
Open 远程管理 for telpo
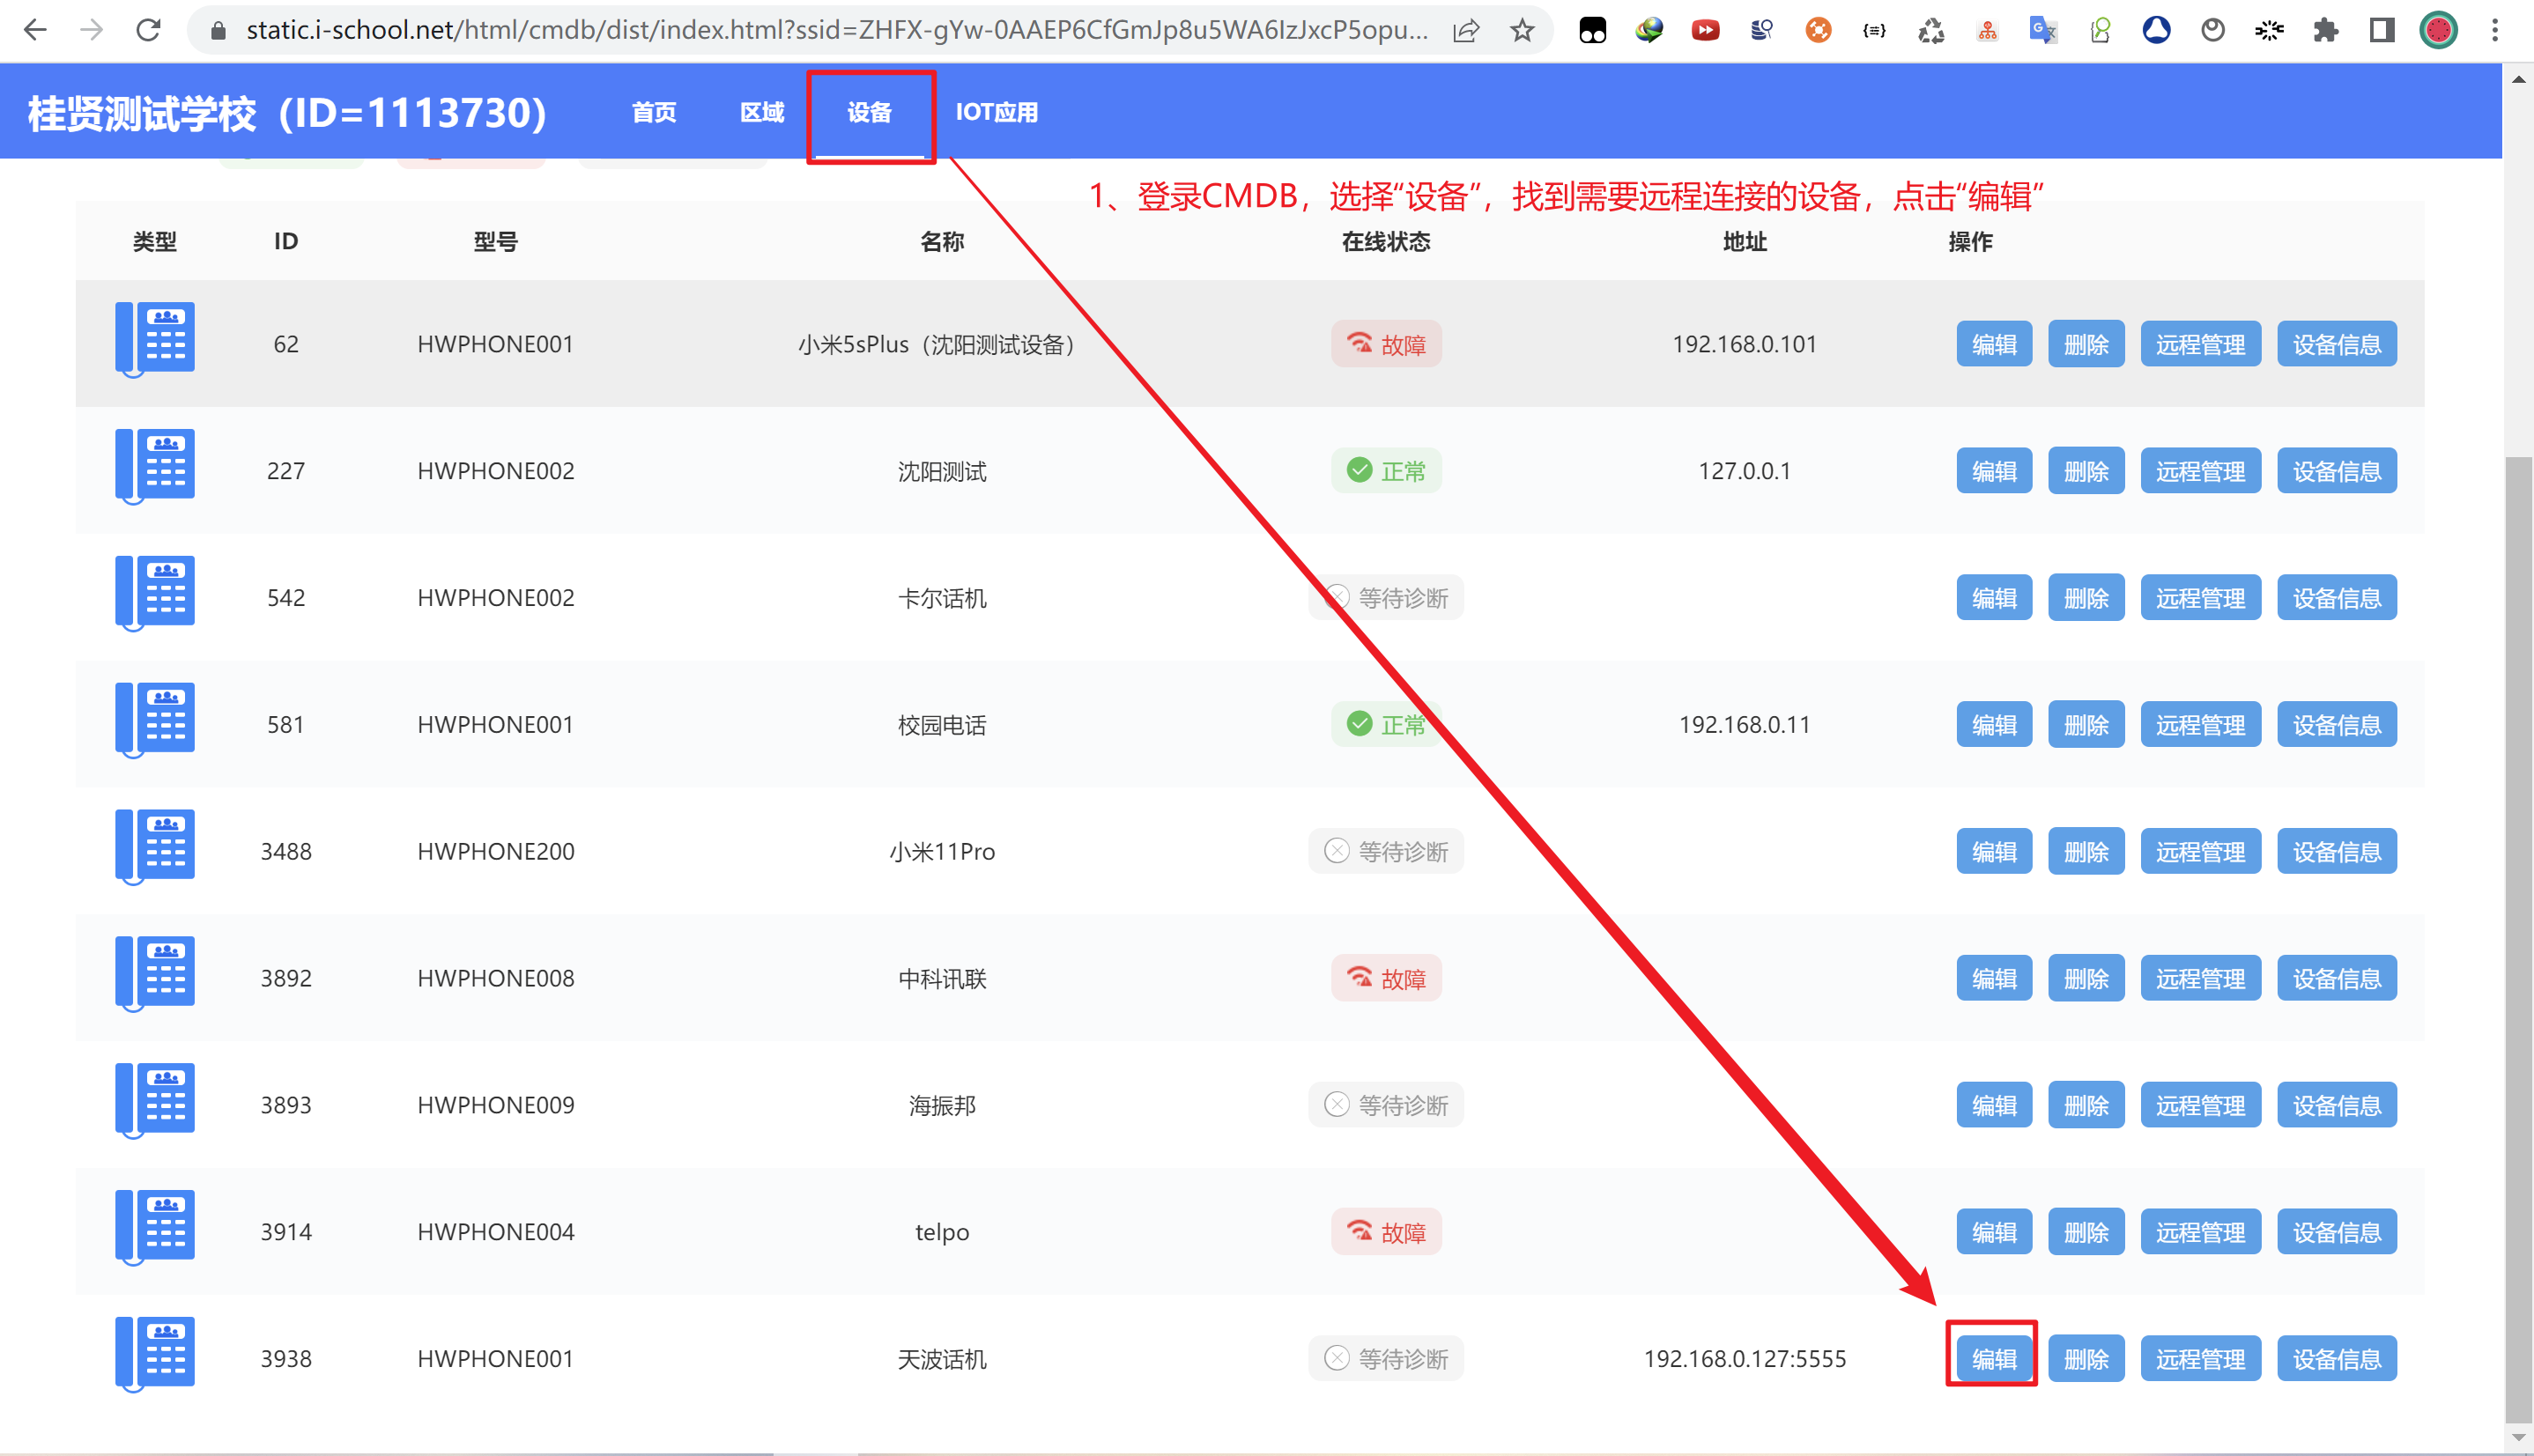(x=2200, y=1232)
